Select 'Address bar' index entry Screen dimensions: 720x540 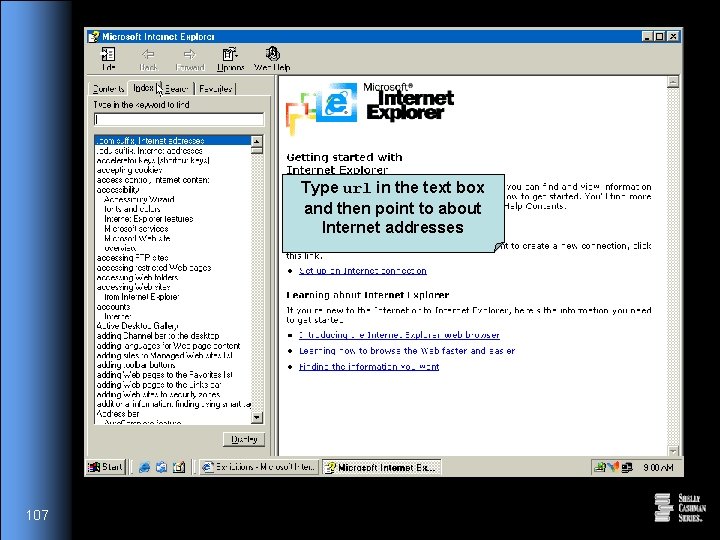[x=118, y=414]
